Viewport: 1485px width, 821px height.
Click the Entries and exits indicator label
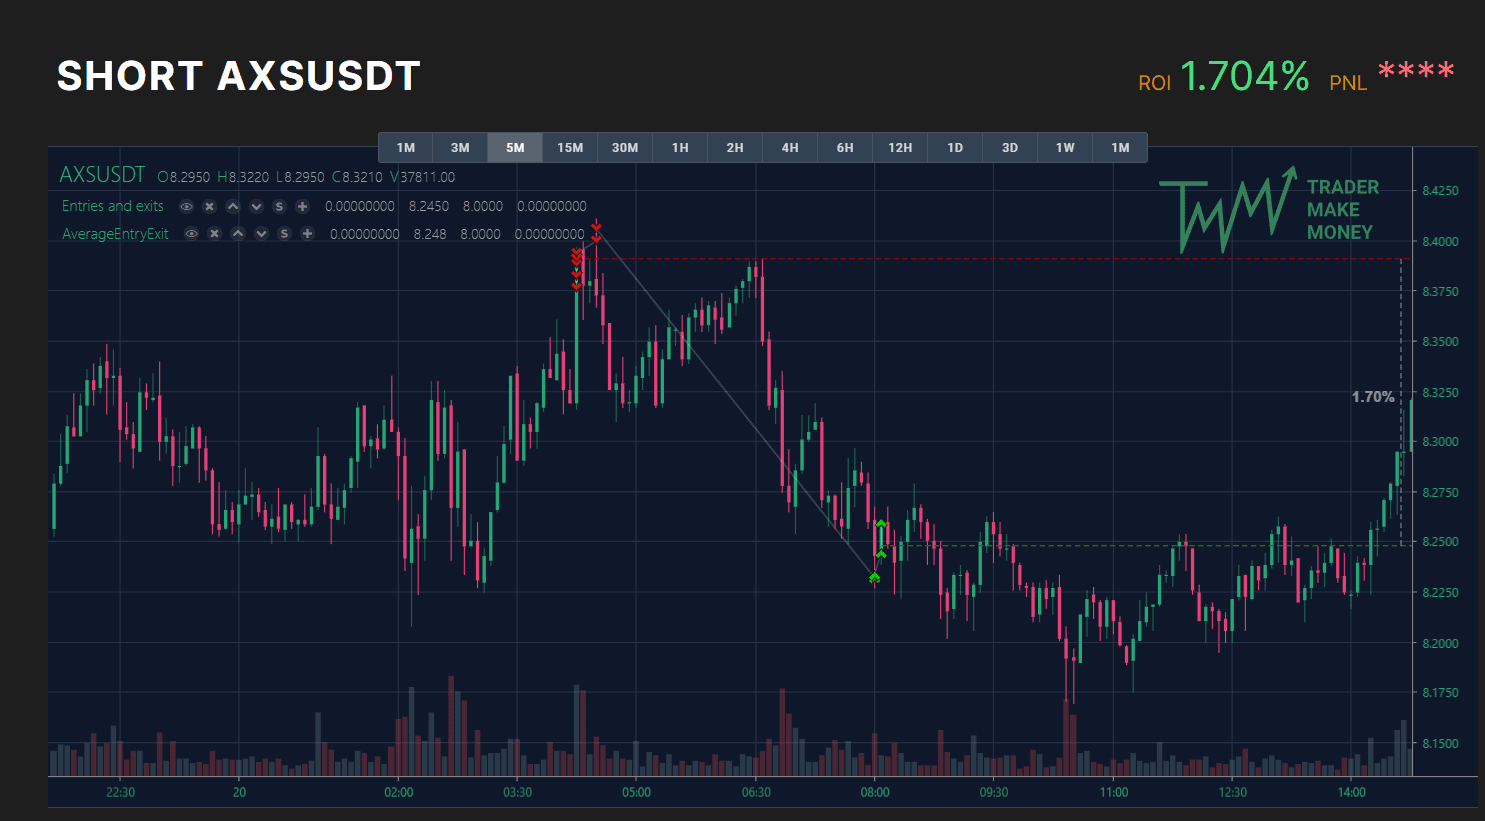click(x=112, y=206)
